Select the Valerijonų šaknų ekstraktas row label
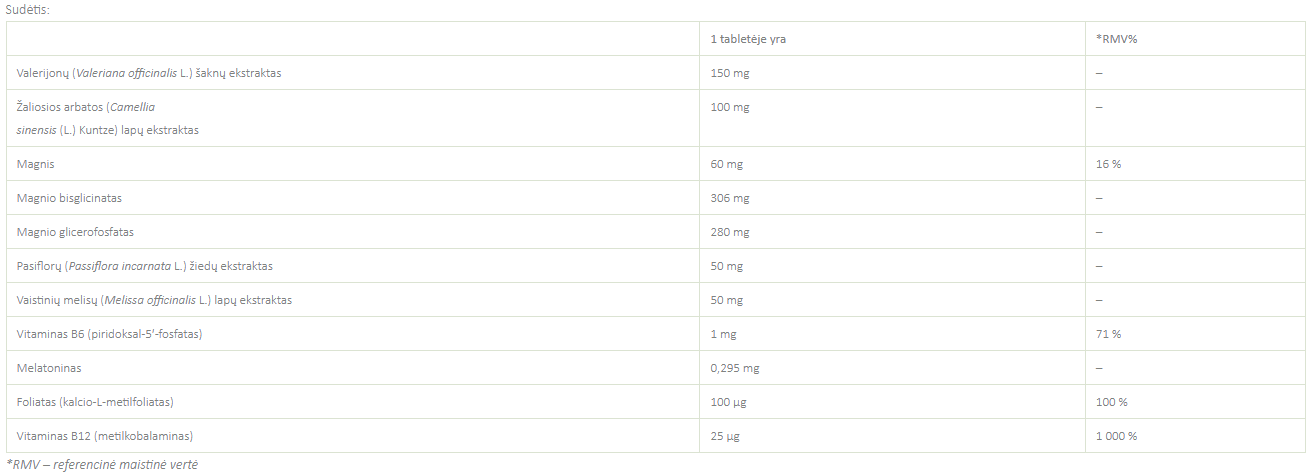The width and height of the screenshot is (1314, 476). tap(149, 73)
